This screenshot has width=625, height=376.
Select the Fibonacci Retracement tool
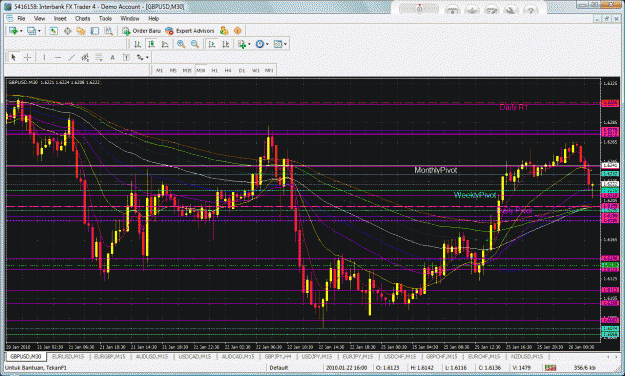tap(98, 57)
